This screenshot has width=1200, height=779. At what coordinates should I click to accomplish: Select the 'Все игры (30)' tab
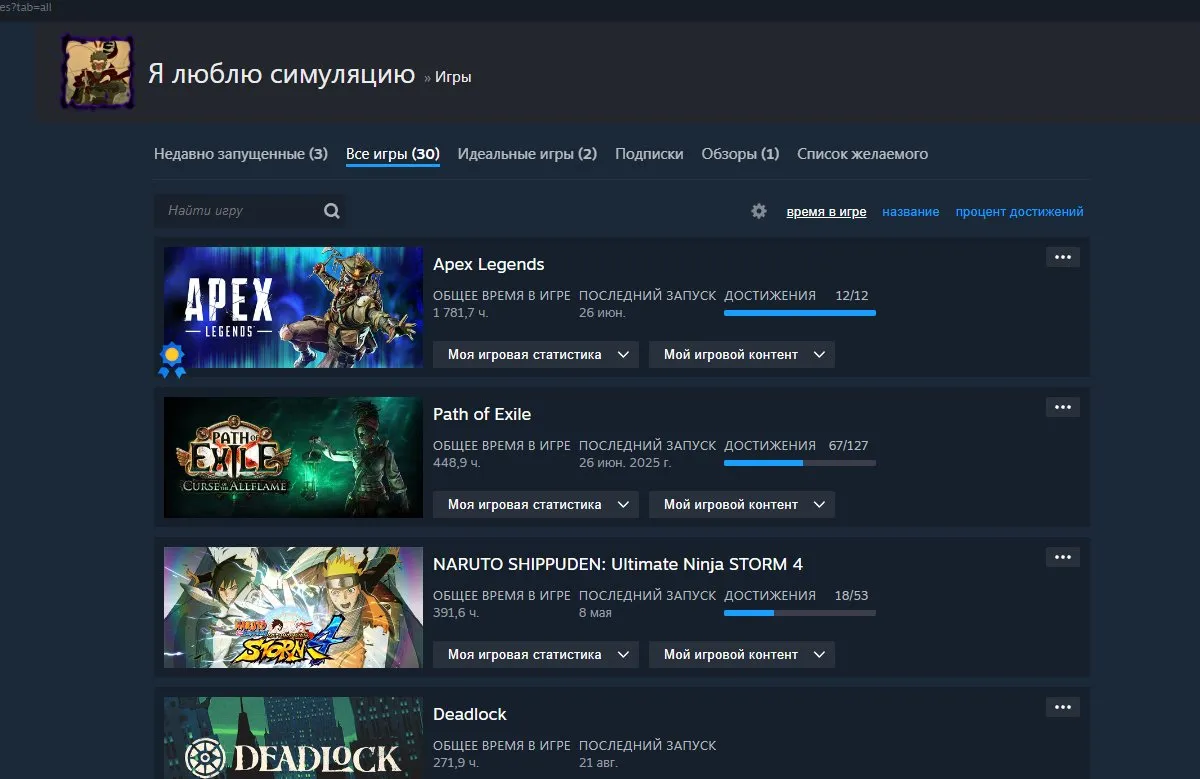point(393,154)
